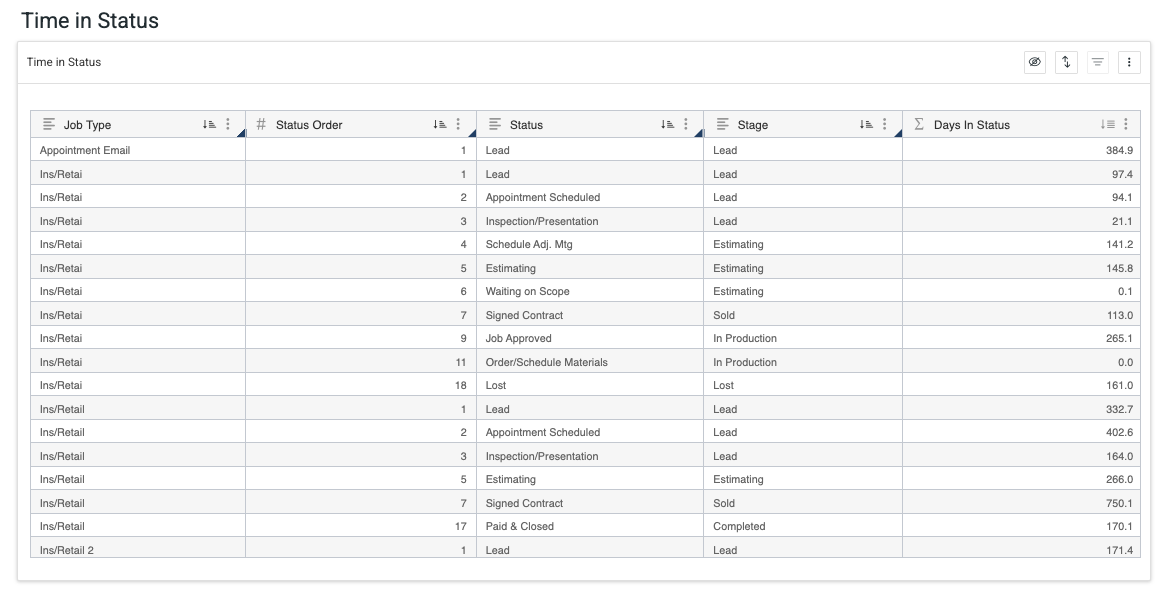Click the Status Order 18 cell
Screen dimensions: 1174x601
(361, 385)
